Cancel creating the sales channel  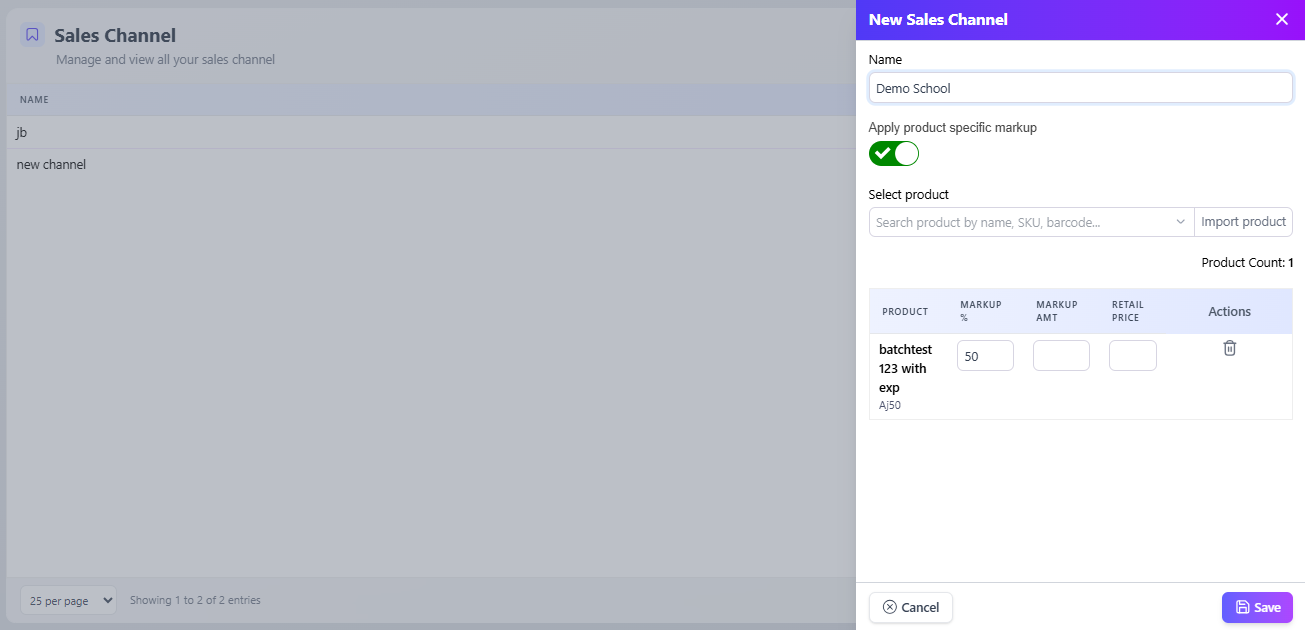coord(910,607)
